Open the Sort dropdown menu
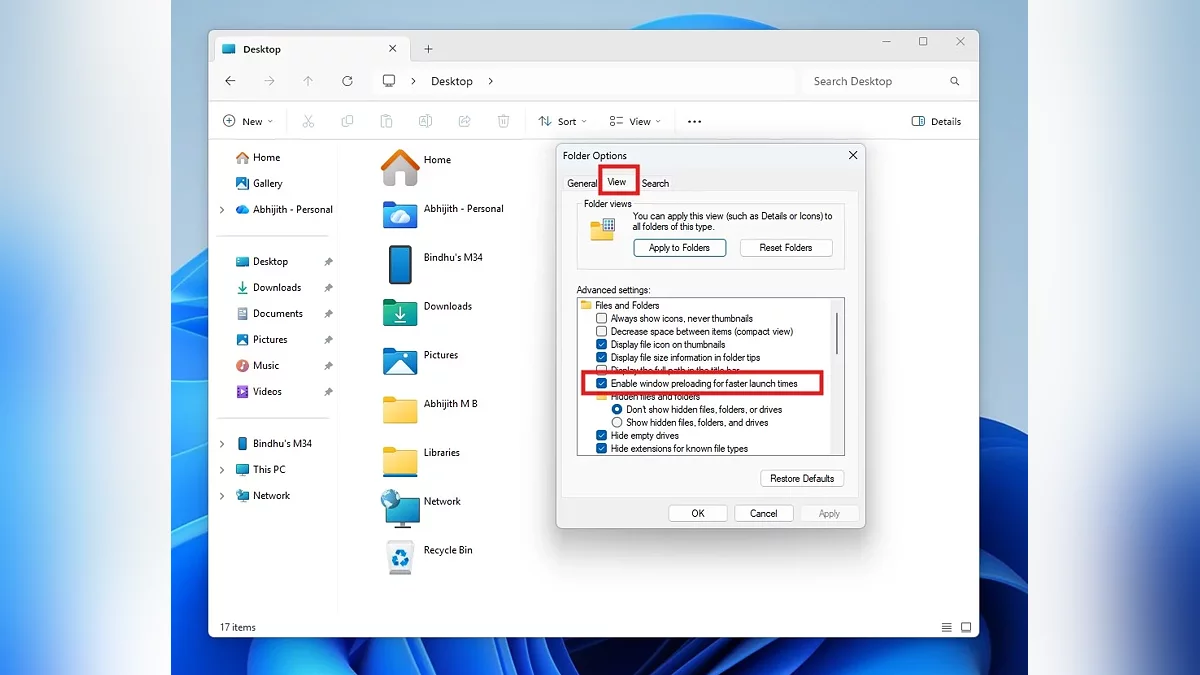The width and height of the screenshot is (1200, 675). [x=562, y=121]
